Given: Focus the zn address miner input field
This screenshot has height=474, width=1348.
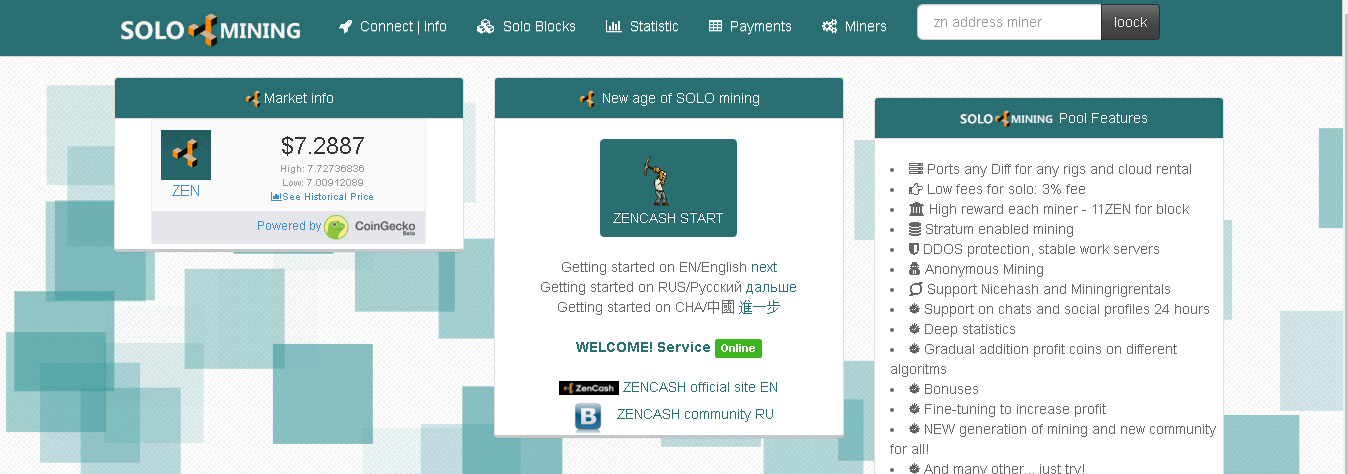Looking at the screenshot, I should coord(1009,22).
